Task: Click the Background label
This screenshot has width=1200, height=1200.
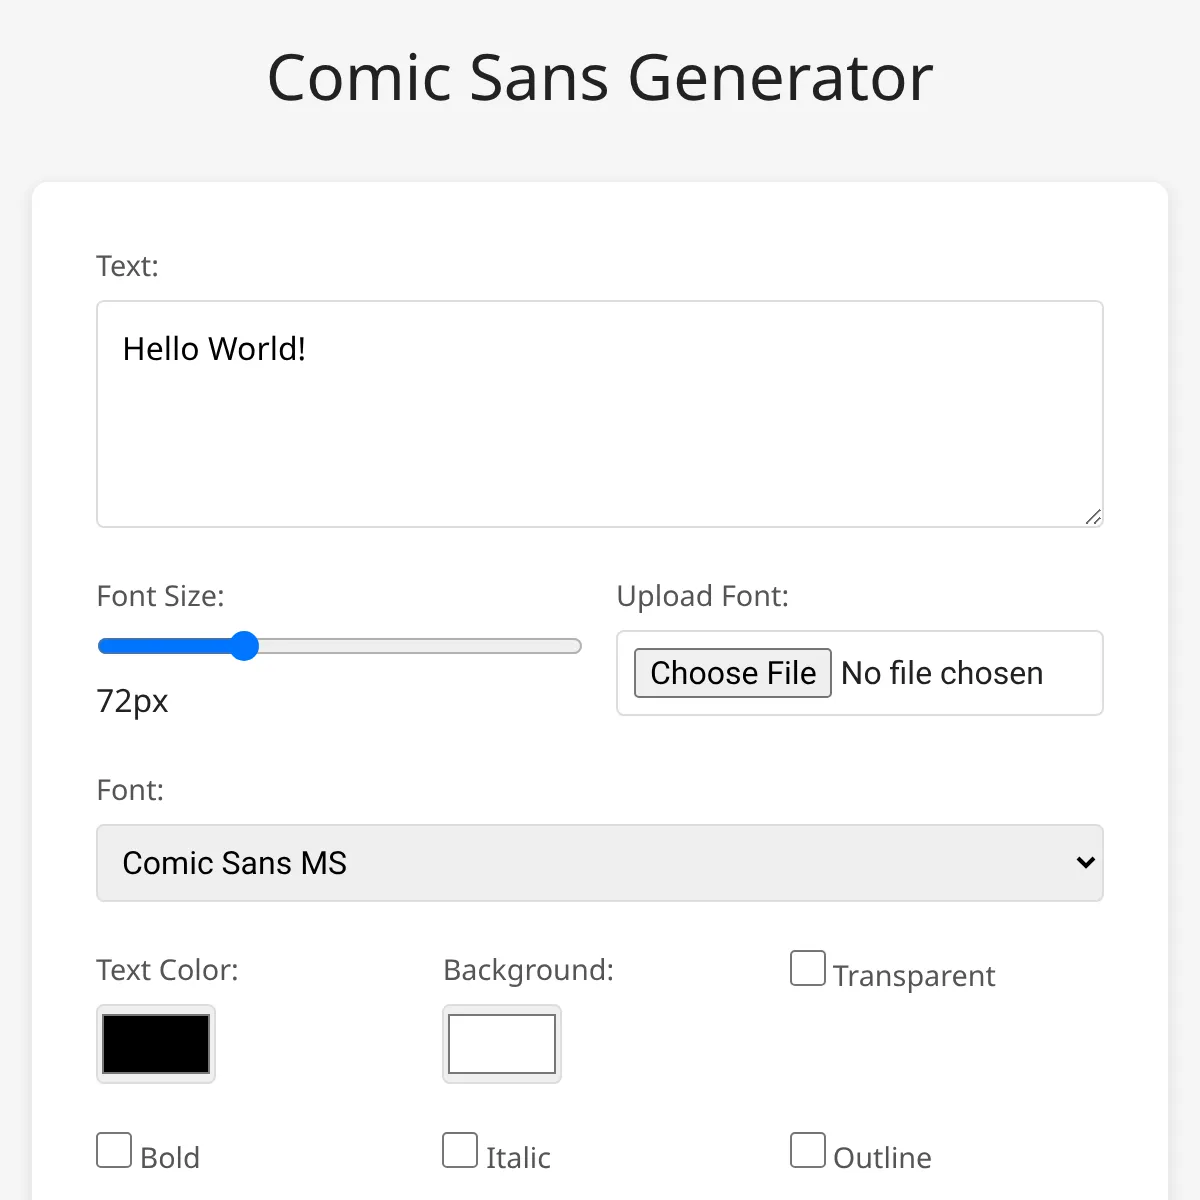Action: (x=529, y=970)
